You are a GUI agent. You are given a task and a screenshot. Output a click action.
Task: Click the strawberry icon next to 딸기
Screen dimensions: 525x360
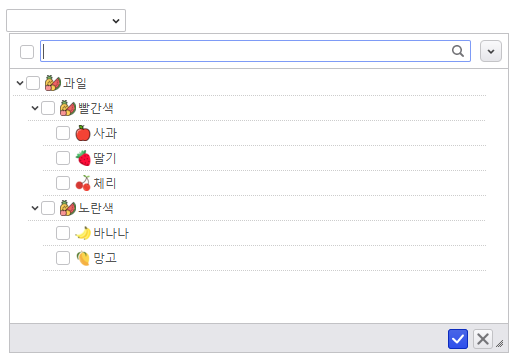pos(83,158)
